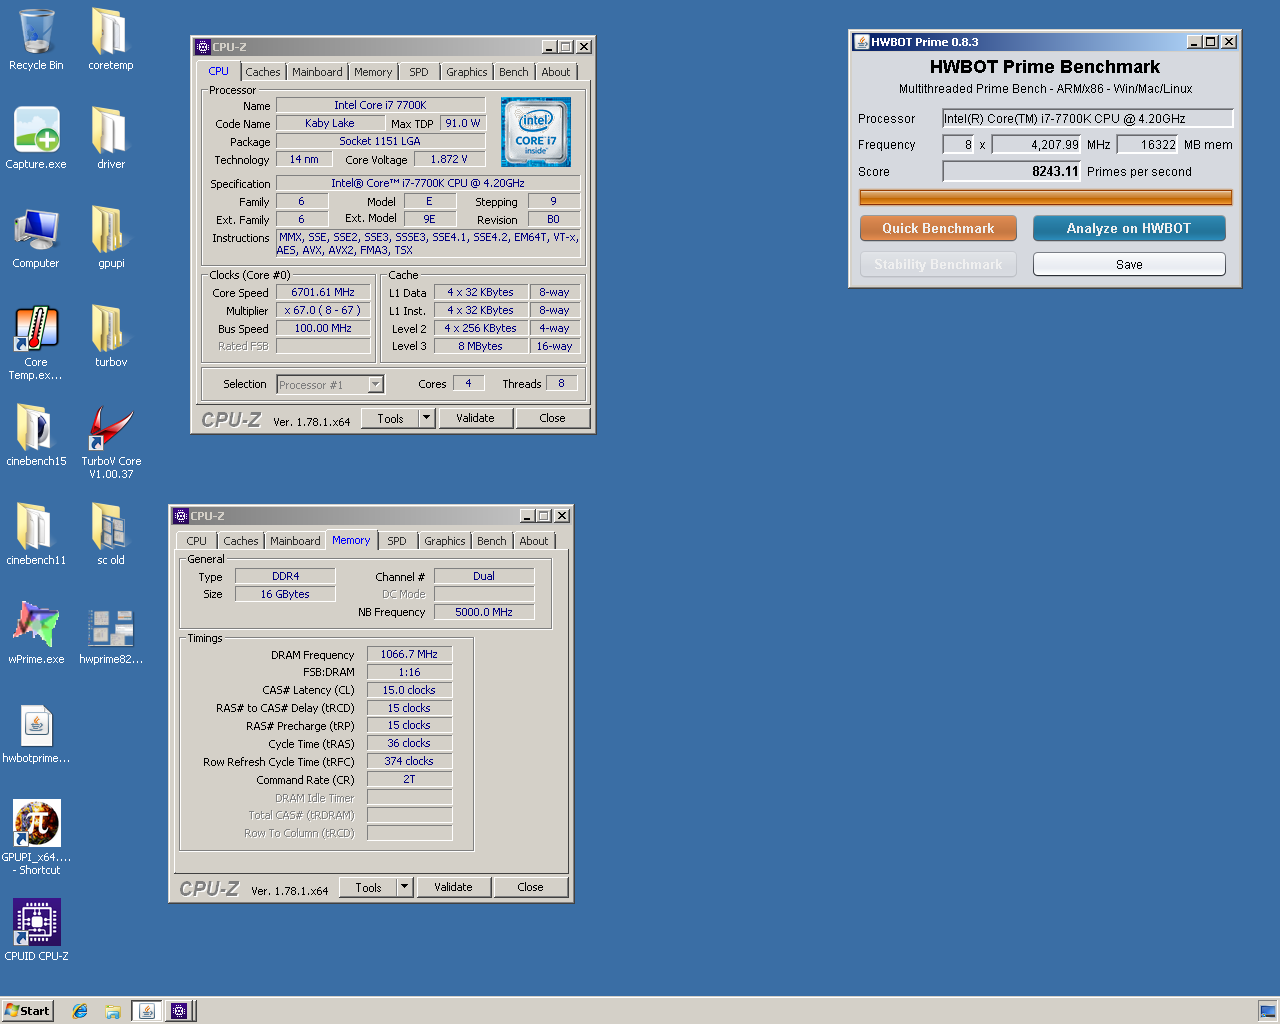Click Close button in top CPU-Z window
Screen dimensions: 1280x1024
click(552, 418)
